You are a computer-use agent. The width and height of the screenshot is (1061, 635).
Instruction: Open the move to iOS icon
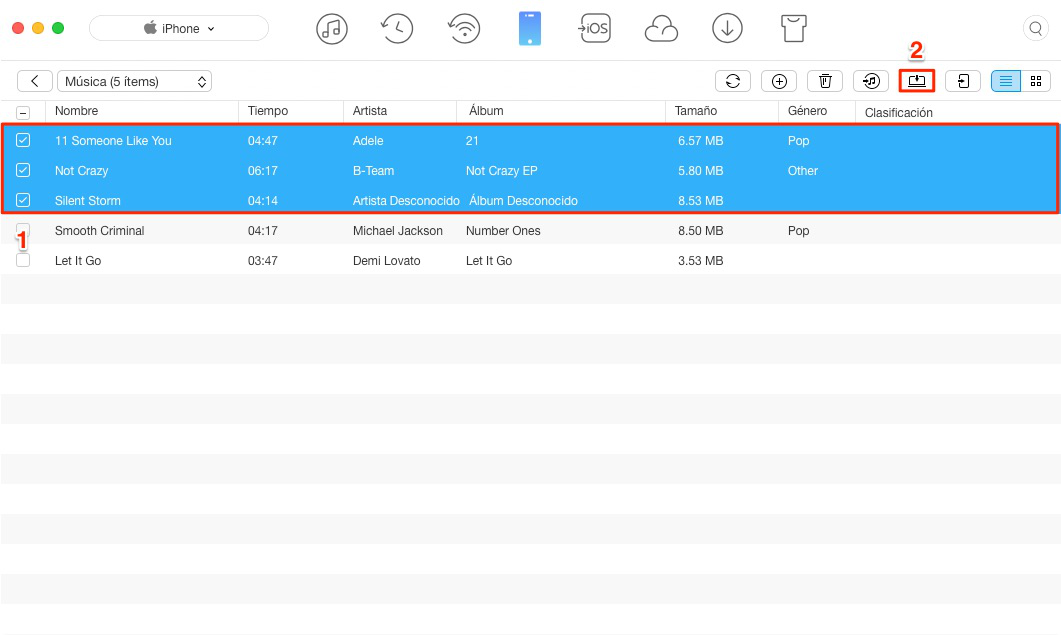tap(594, 29)
